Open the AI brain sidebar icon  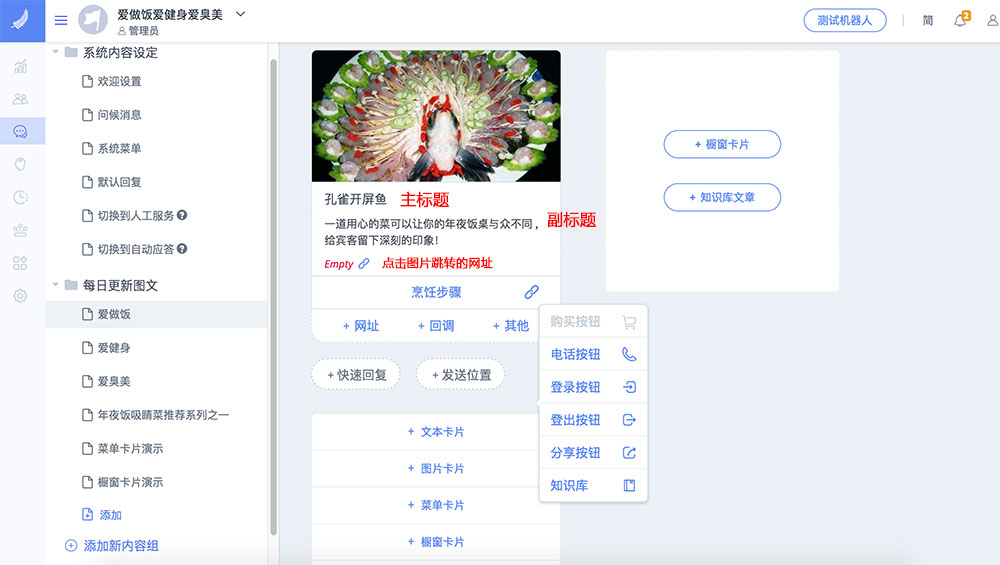coord(20,165)
